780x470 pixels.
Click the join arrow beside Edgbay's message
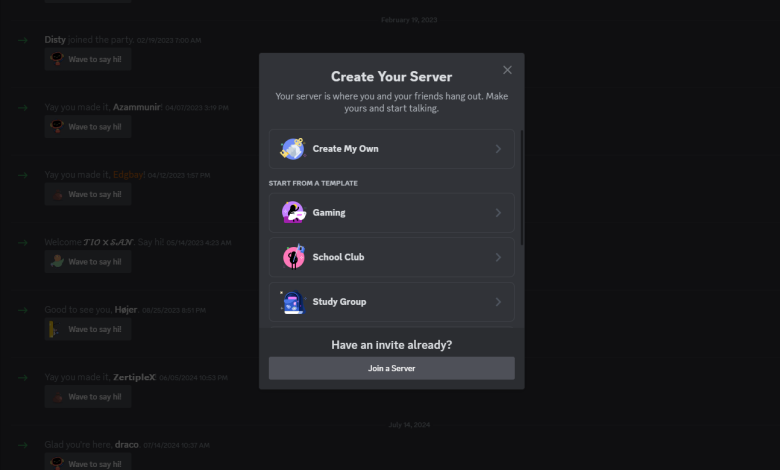(x=23, y=175)
